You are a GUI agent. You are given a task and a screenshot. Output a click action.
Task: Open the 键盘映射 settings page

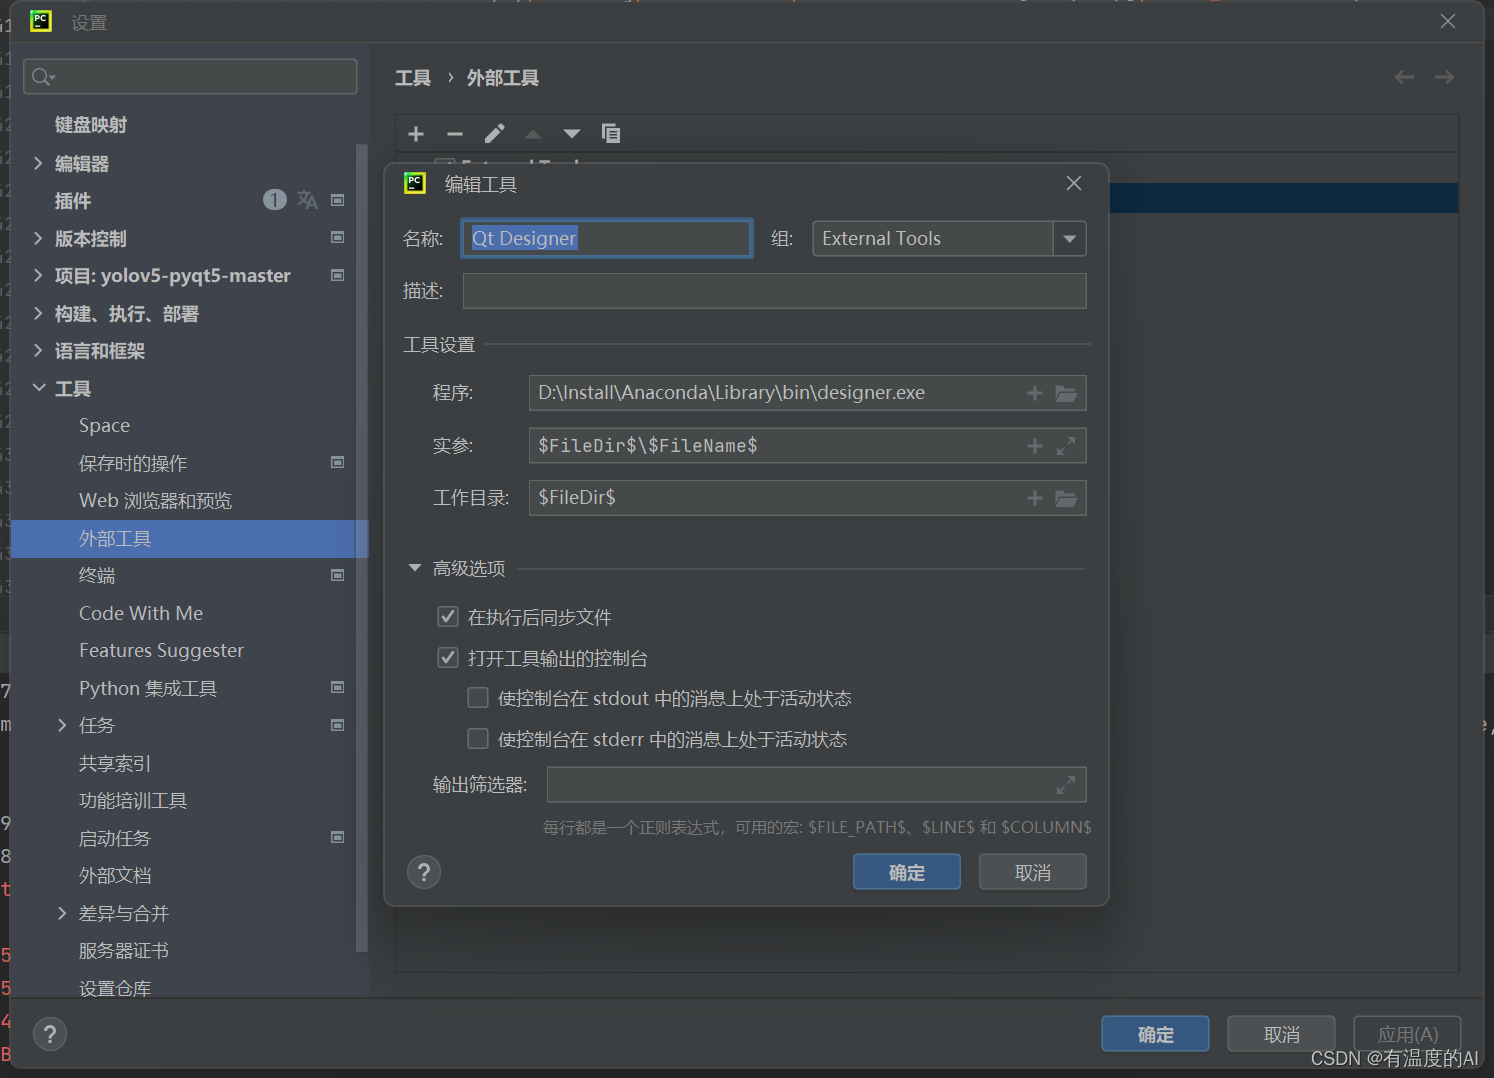click(91, 125)
